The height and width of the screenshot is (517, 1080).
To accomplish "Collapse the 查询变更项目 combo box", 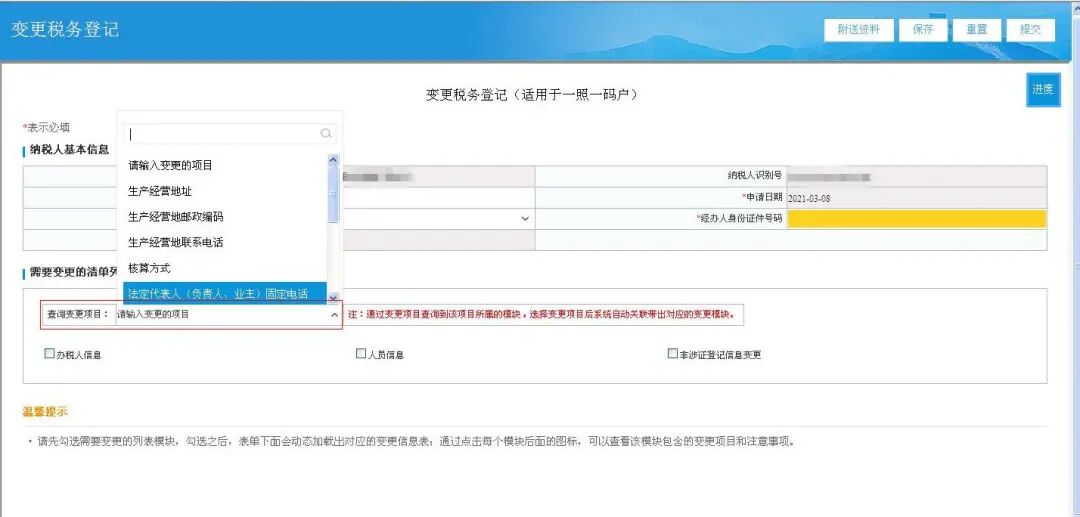I will click(x=335, y=315).
